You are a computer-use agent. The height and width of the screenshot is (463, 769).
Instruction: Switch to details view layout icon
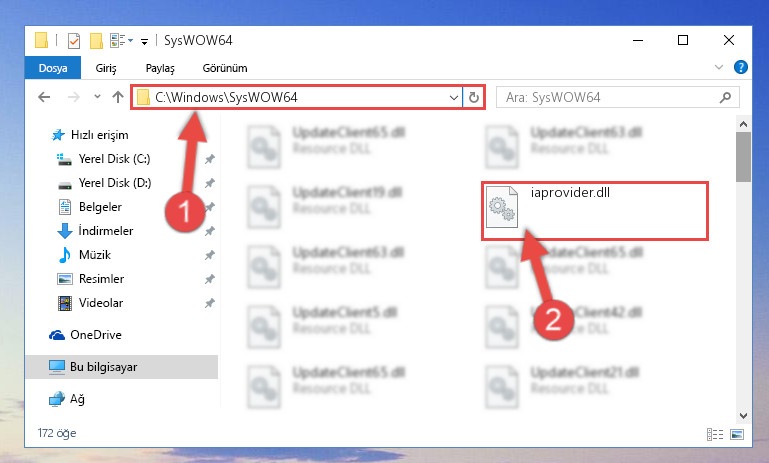click(715, 434)
